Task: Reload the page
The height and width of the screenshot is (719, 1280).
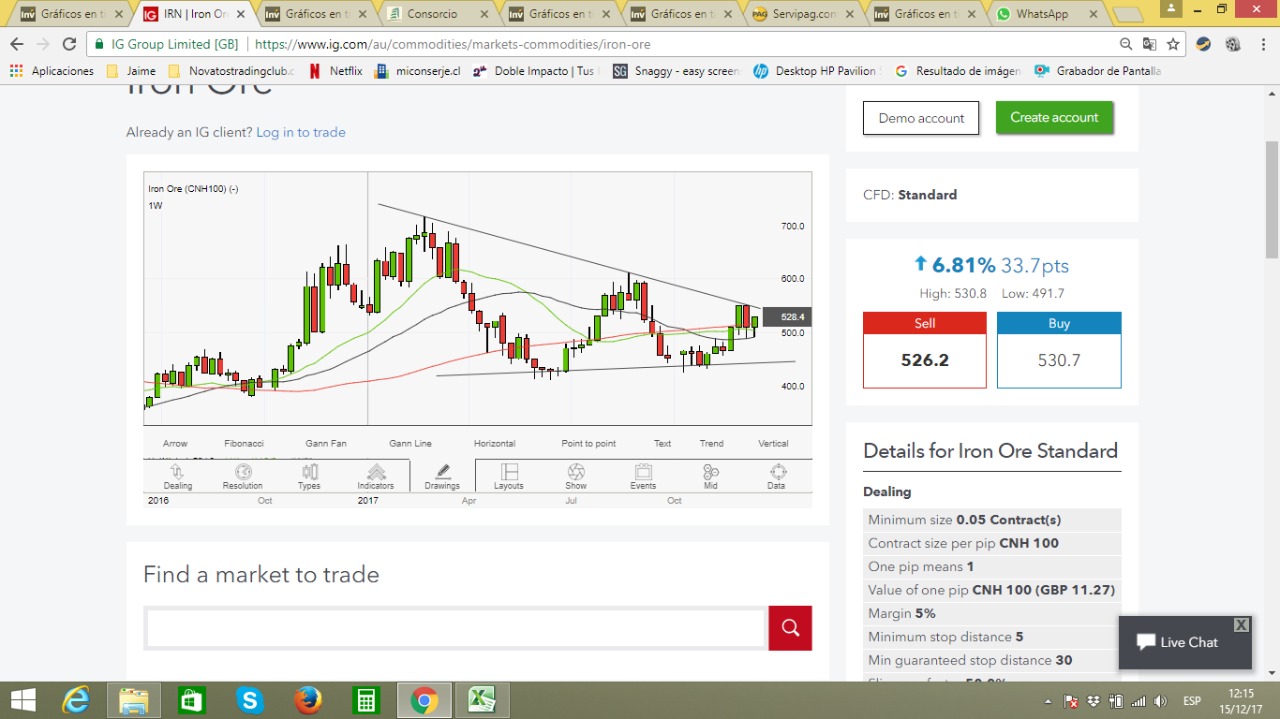Action: pyautogui.click(x=69, y=44)
